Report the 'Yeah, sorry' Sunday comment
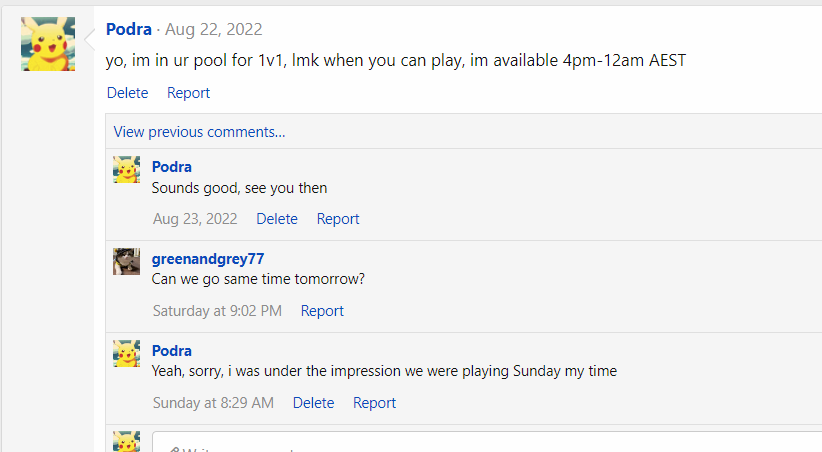Screen dimensions: 822x452 pos(374,403)
